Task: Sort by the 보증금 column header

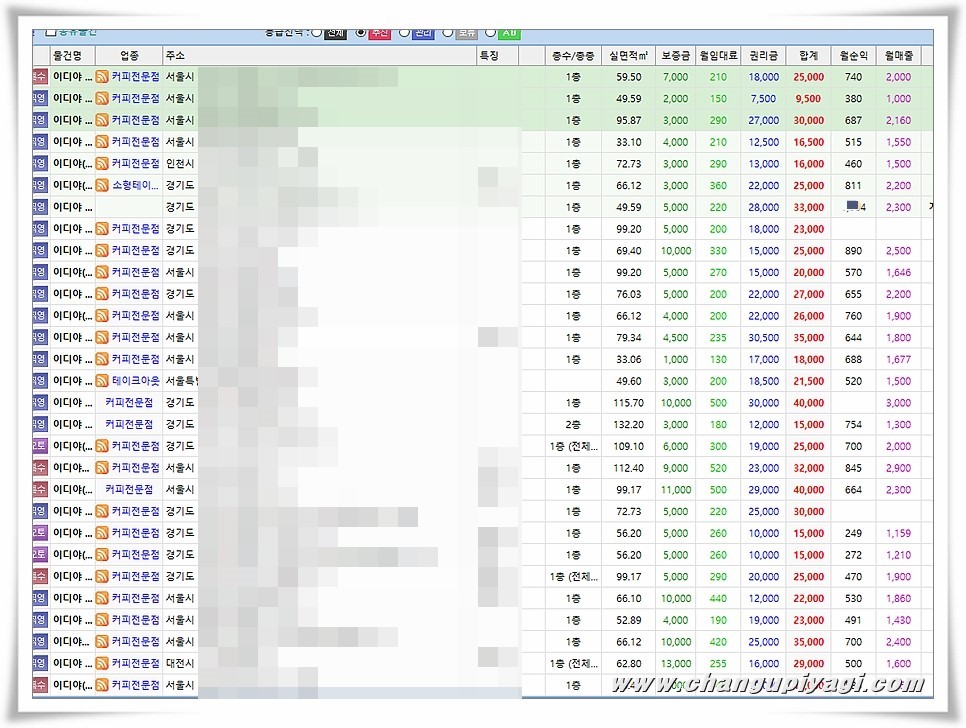Action: tap(675, 55)
